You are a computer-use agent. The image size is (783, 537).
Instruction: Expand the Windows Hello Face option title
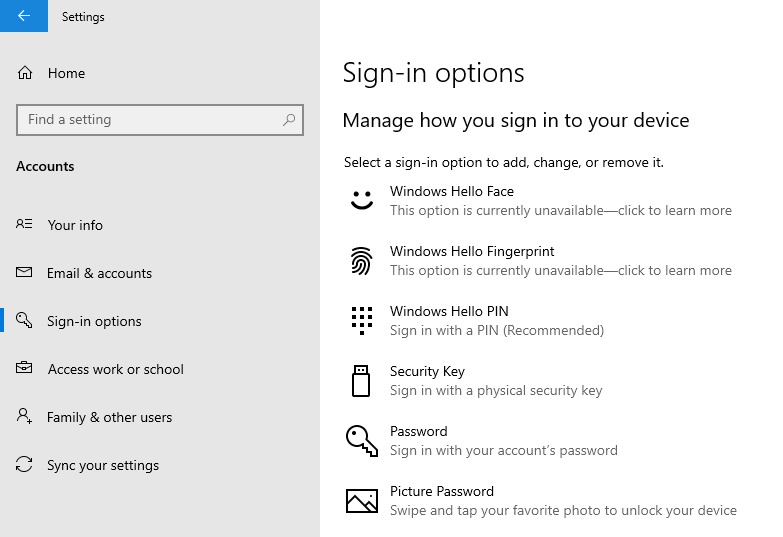[x=452, y=191]
